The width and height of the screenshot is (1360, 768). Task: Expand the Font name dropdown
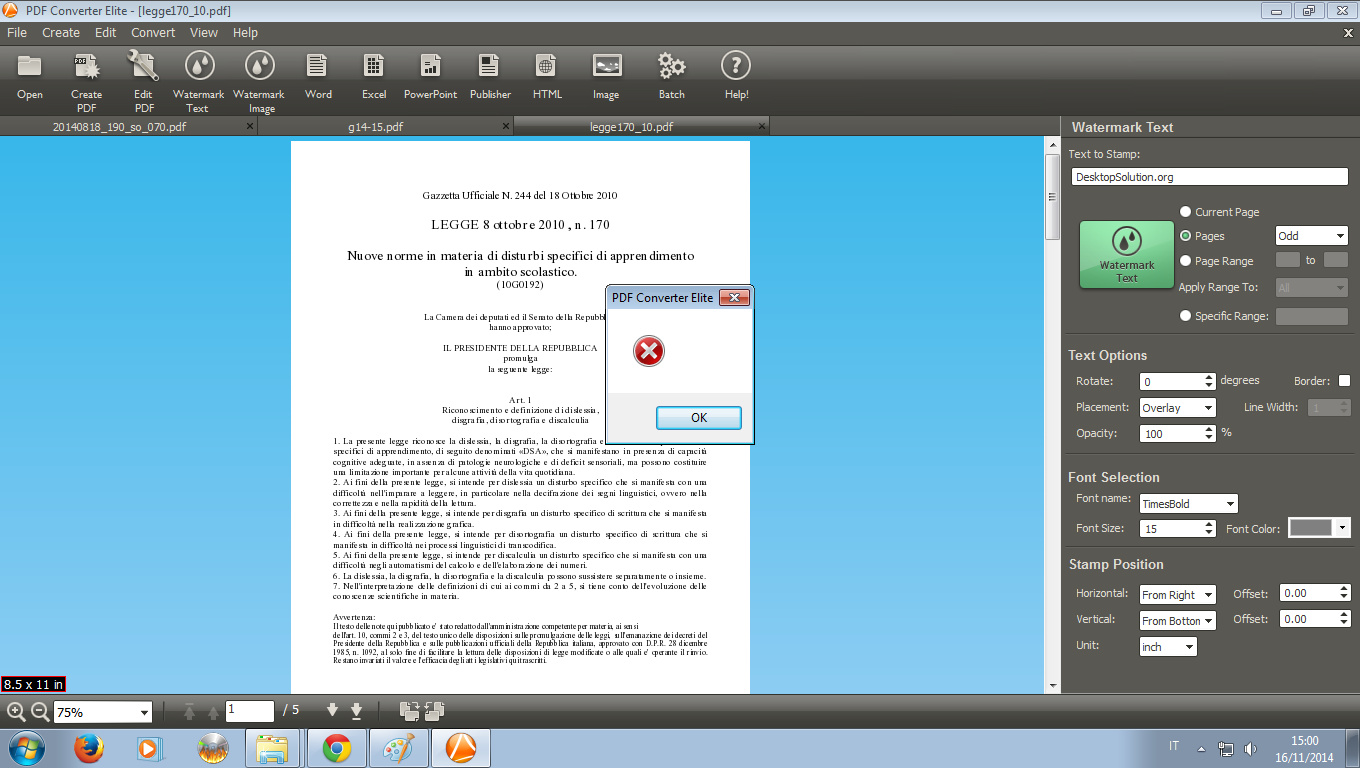1188,504
